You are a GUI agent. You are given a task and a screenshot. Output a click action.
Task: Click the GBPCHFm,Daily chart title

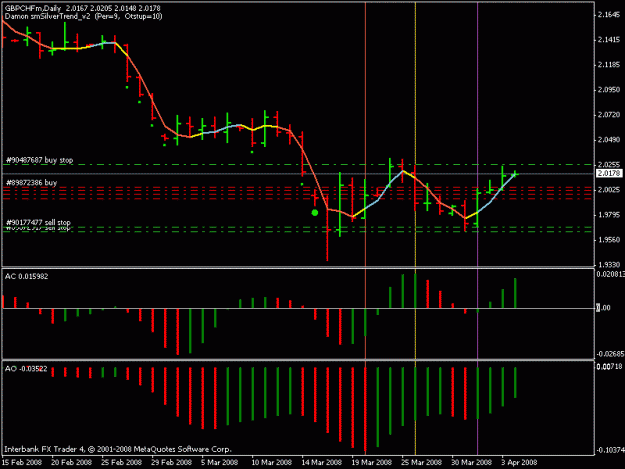33,8
